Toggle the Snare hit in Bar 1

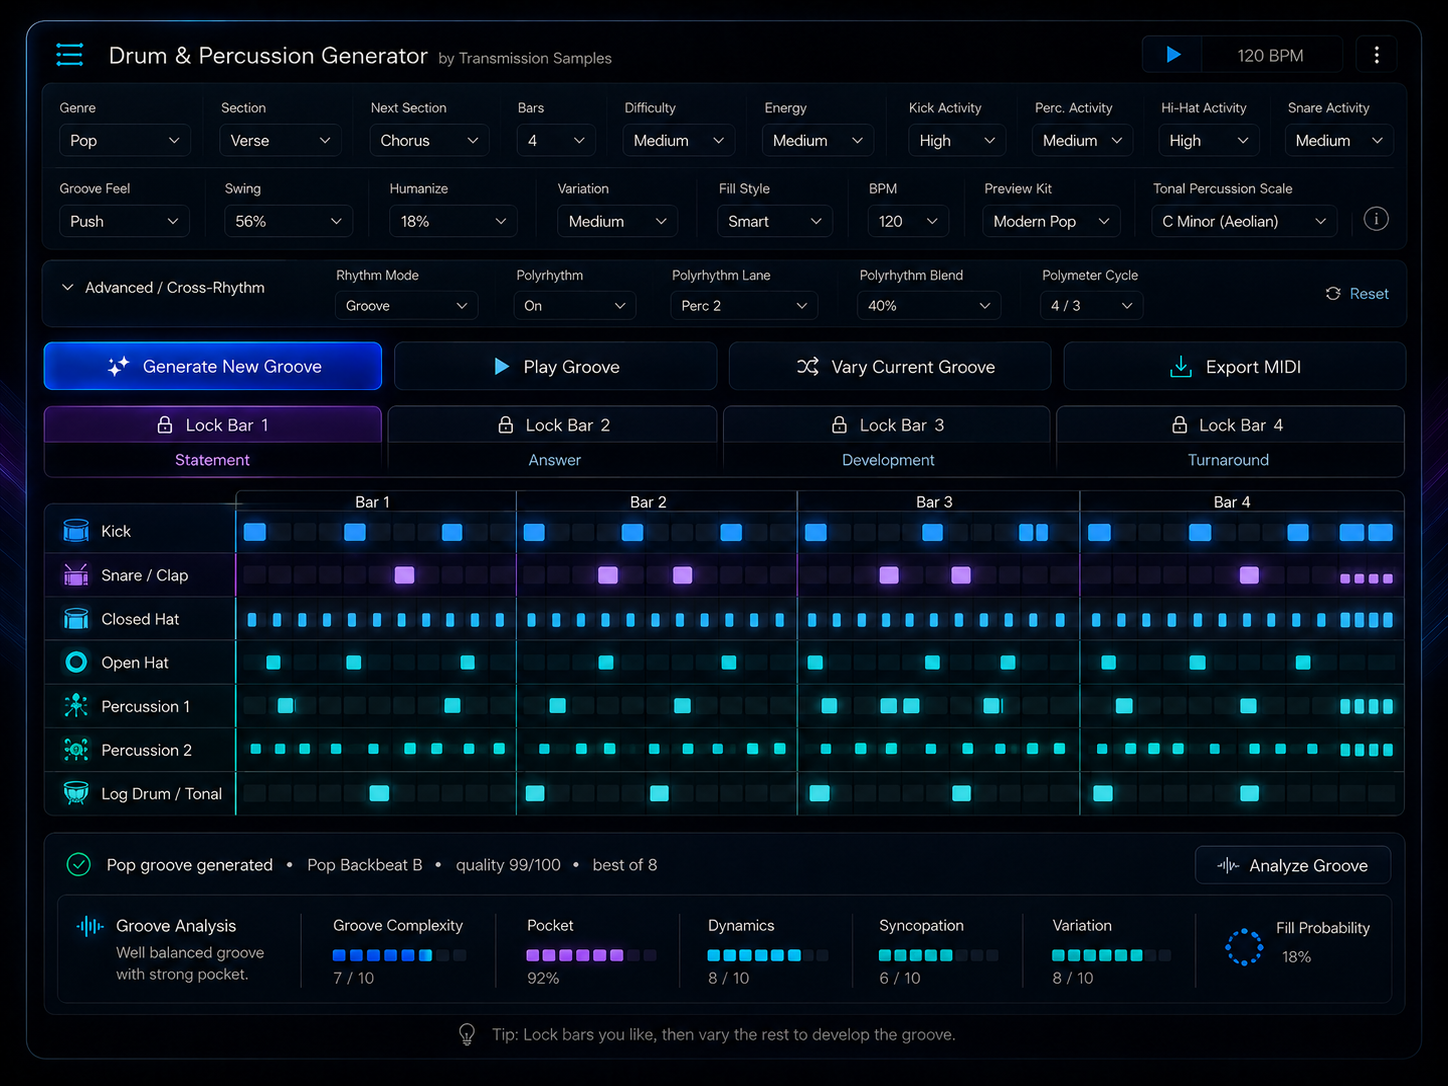pyautogui.click(x=404, y=575)
